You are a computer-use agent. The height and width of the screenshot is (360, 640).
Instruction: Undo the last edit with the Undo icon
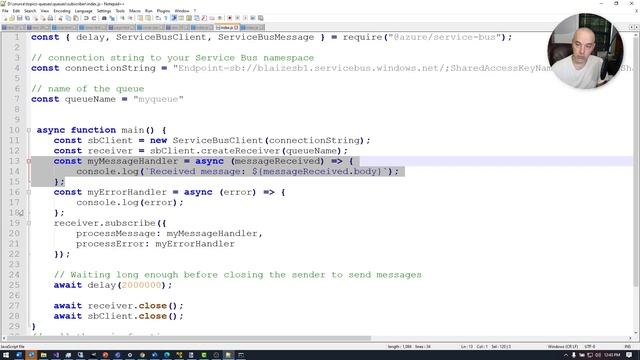[86, 18]
